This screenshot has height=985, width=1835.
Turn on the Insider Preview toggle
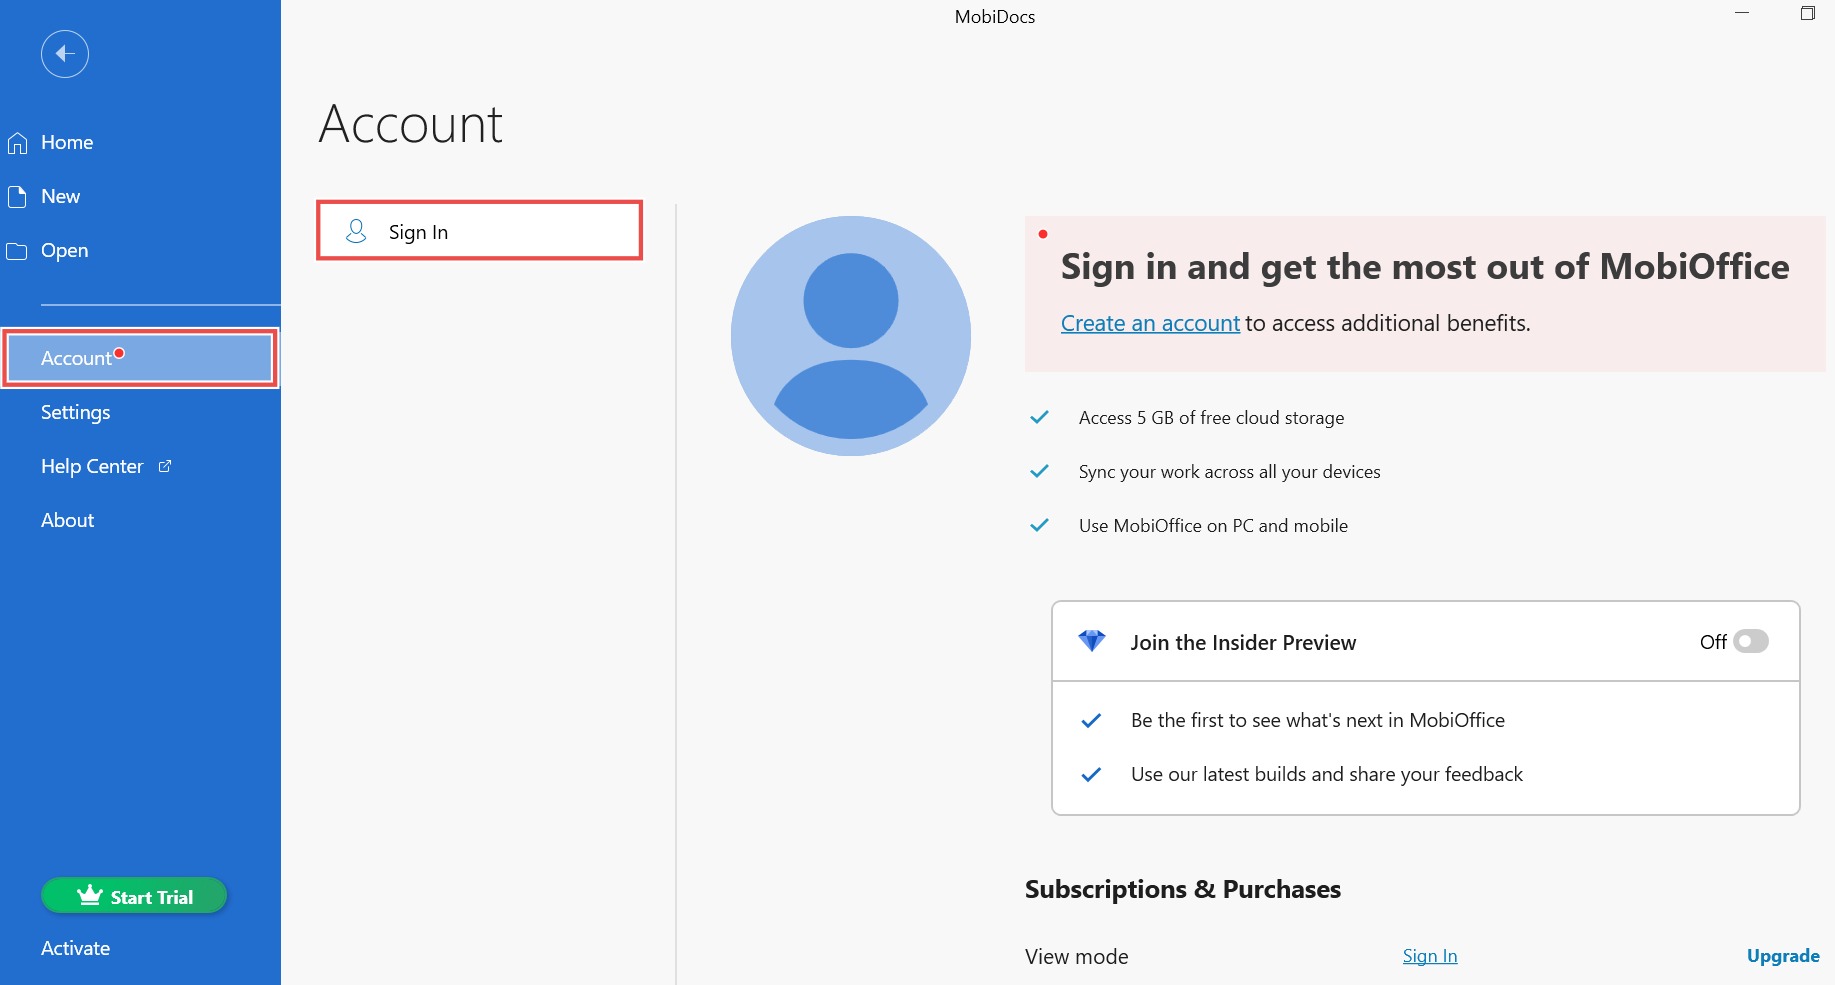(1751, 641)
